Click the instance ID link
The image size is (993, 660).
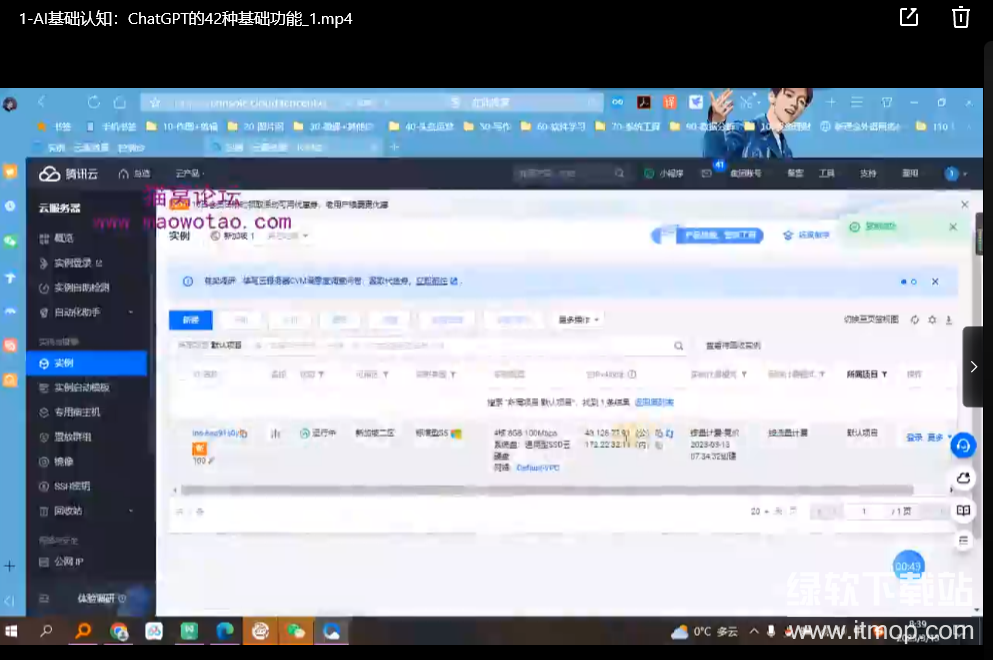pyautogui.click(x=215, y=433)
